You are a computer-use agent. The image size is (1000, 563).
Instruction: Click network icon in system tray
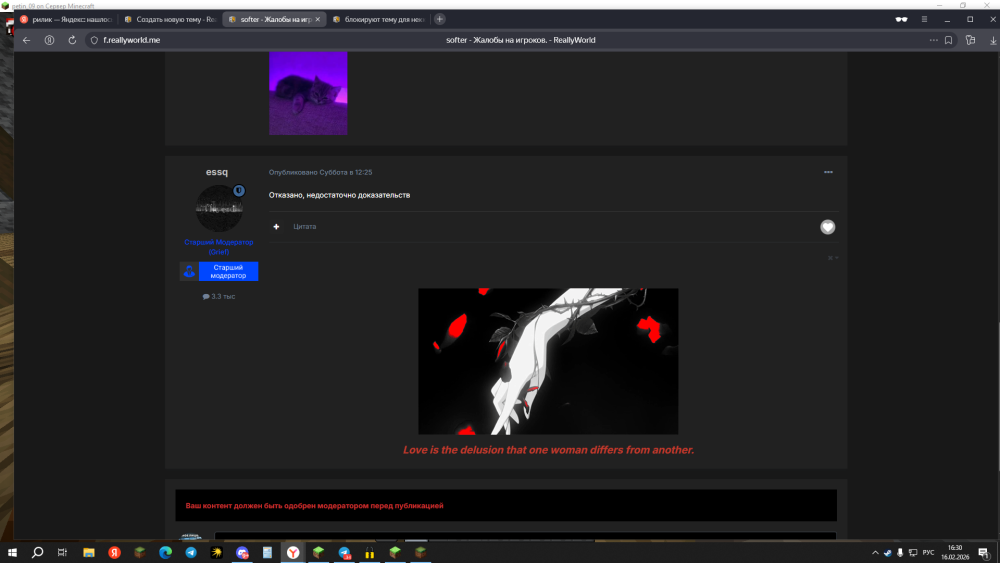click(913, 552)
